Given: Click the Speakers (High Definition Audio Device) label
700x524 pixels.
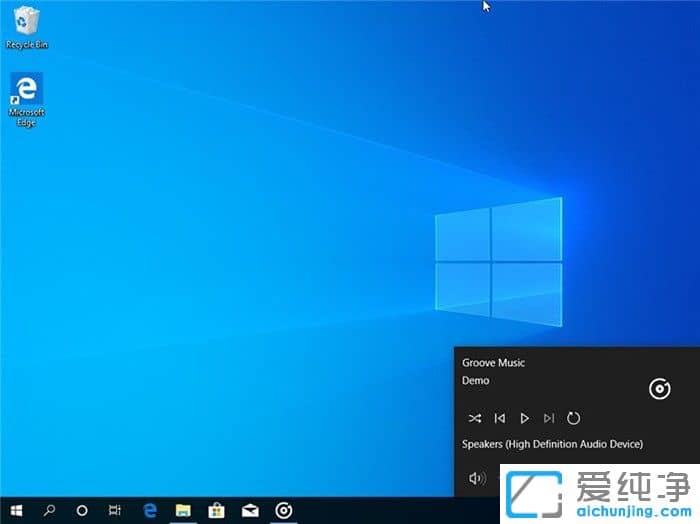Looking at the screenshot, I should [x=552, y=444].
